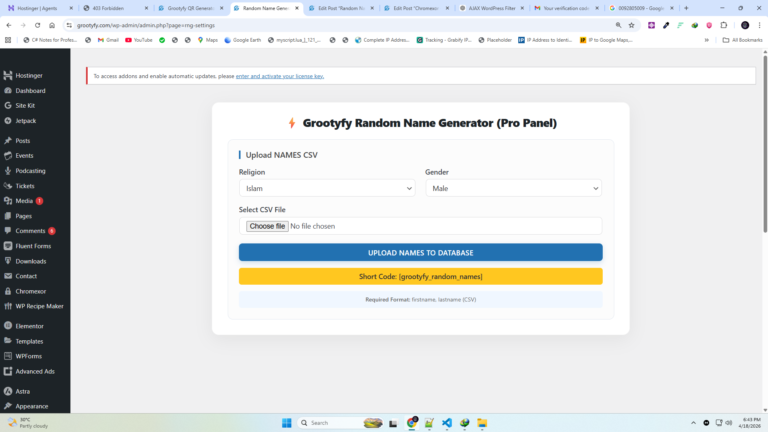Click the Choose file button
Image resolution: width=768 pixels, height=432 pixels.
[267, 226]
